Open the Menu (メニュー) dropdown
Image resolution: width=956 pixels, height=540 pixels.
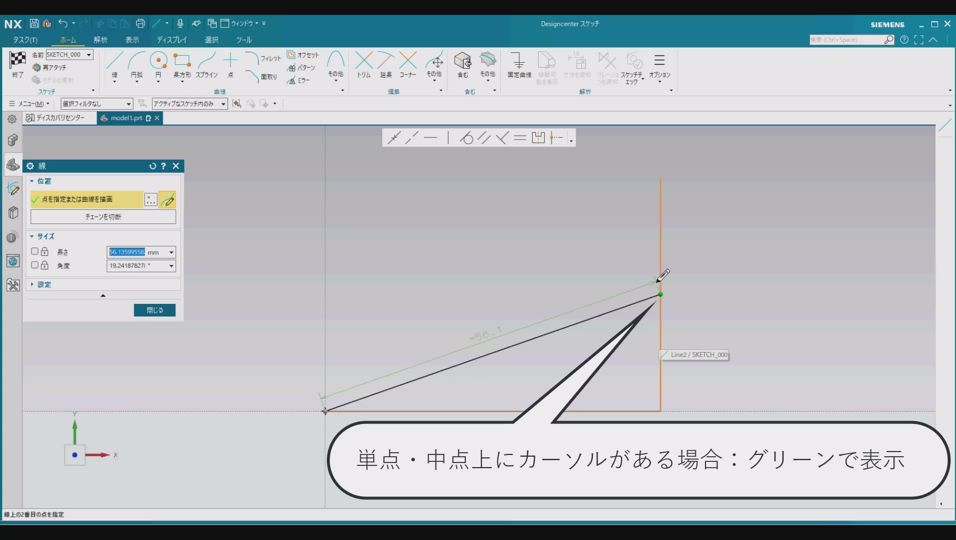click(29, 104)
